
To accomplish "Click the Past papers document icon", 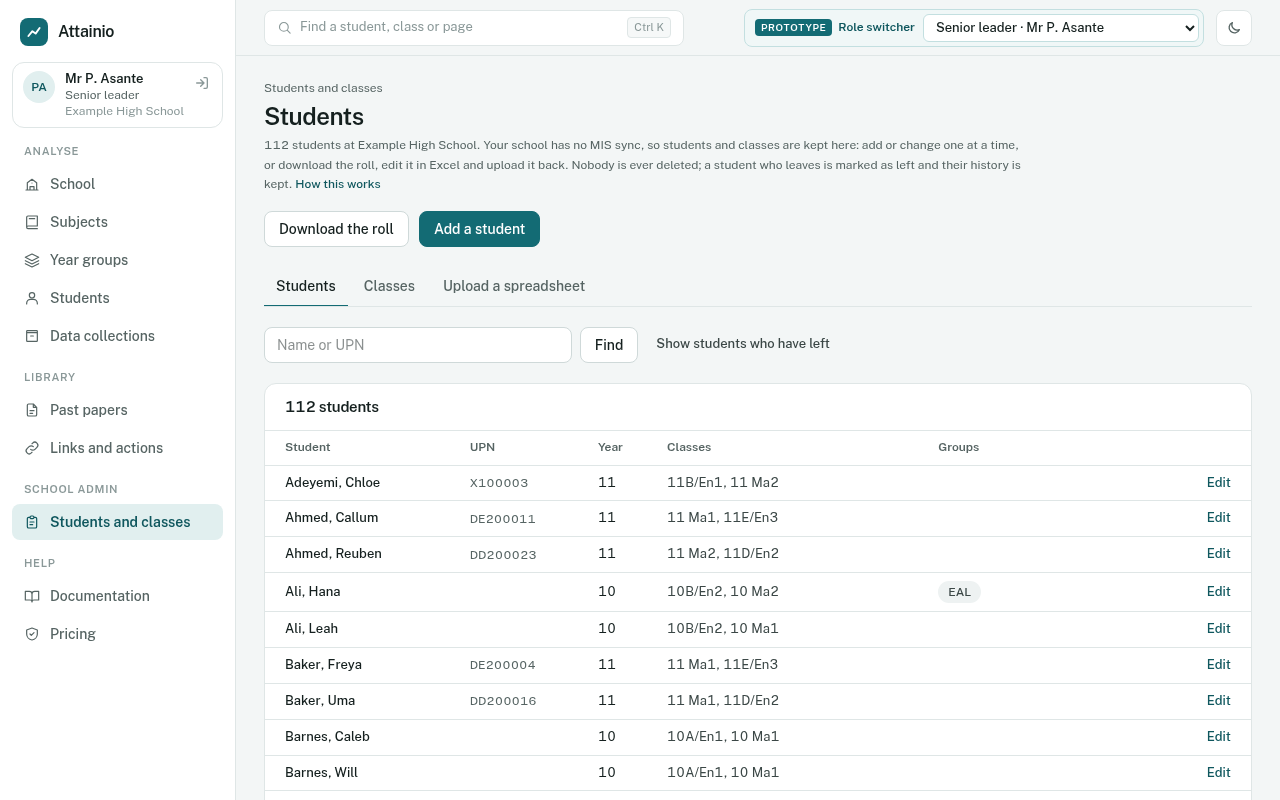I will (32, 410).
